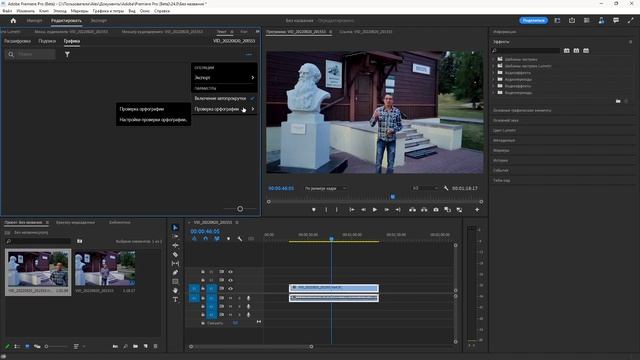Image resolution: width=640 pixels, height=360 pixels.
Task: Step back one frame in Program monitor
Action: 363,209
